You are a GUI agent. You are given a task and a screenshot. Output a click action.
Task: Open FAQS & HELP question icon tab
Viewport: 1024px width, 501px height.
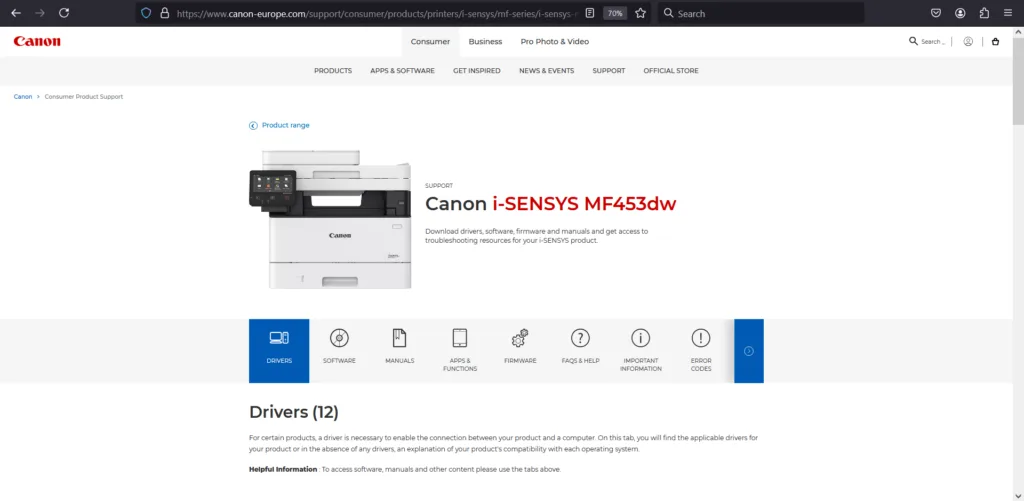point(580,351)
